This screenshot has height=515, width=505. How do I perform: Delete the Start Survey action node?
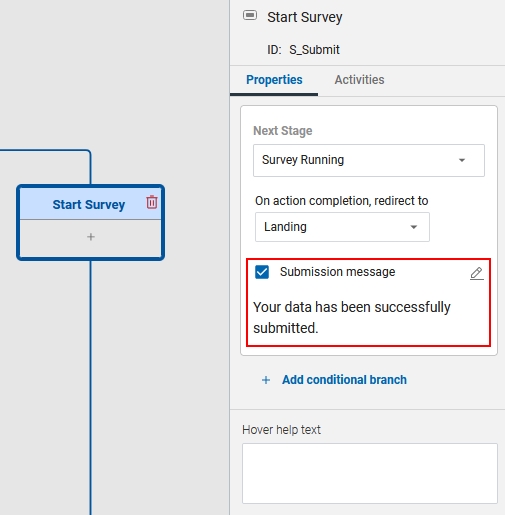[x=152, y=202]
